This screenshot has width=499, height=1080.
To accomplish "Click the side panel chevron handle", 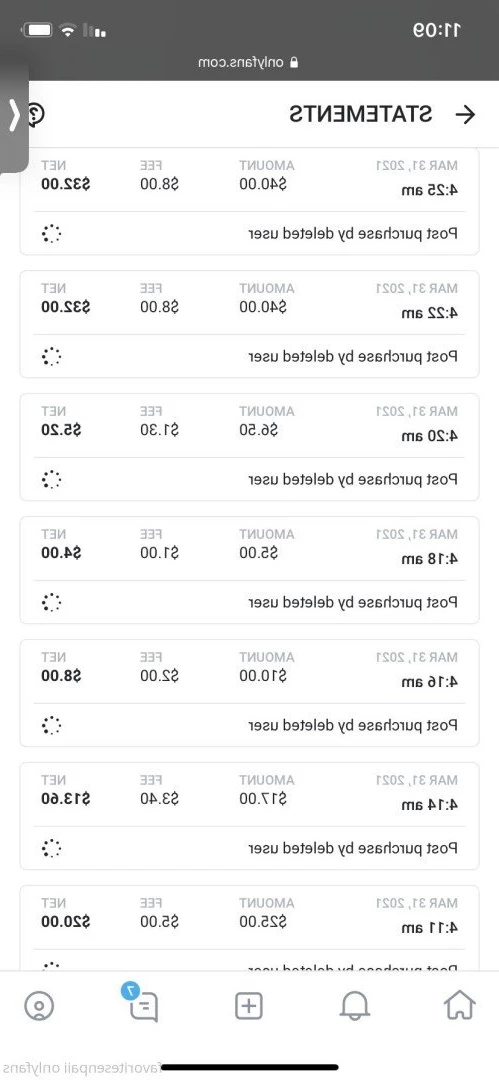I will click(14, 115).
